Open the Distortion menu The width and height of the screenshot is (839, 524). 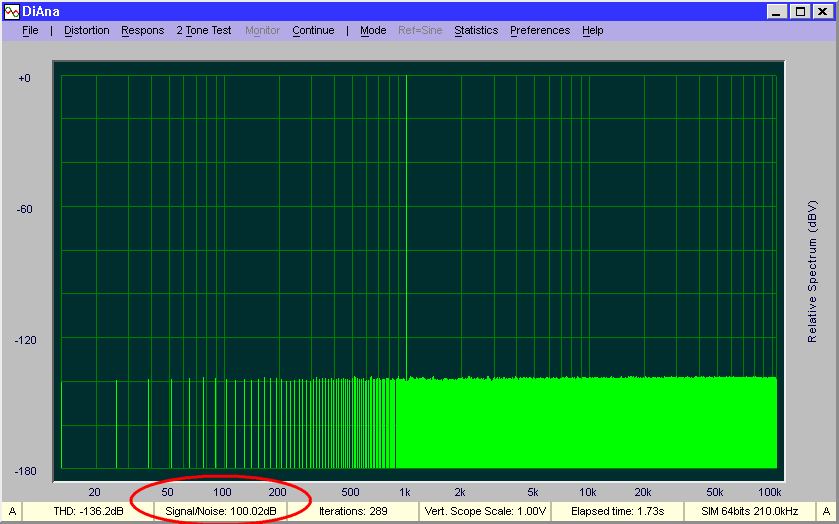point(87,31)
